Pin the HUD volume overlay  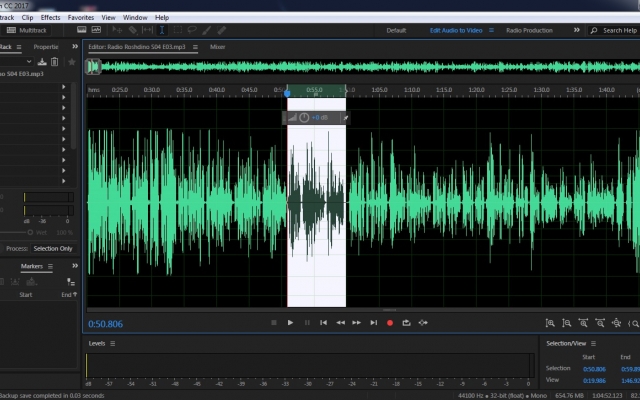click(345, 118)
